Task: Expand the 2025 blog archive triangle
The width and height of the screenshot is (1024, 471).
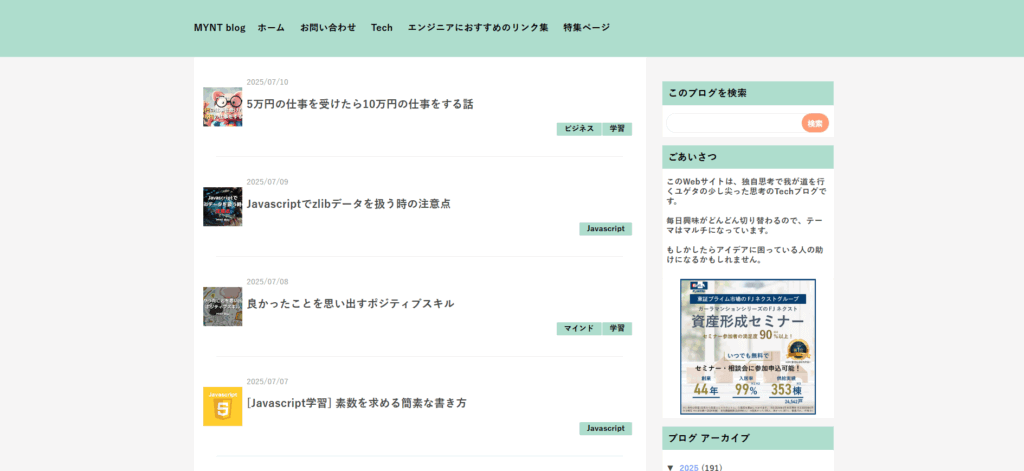Action: [670, 467]
